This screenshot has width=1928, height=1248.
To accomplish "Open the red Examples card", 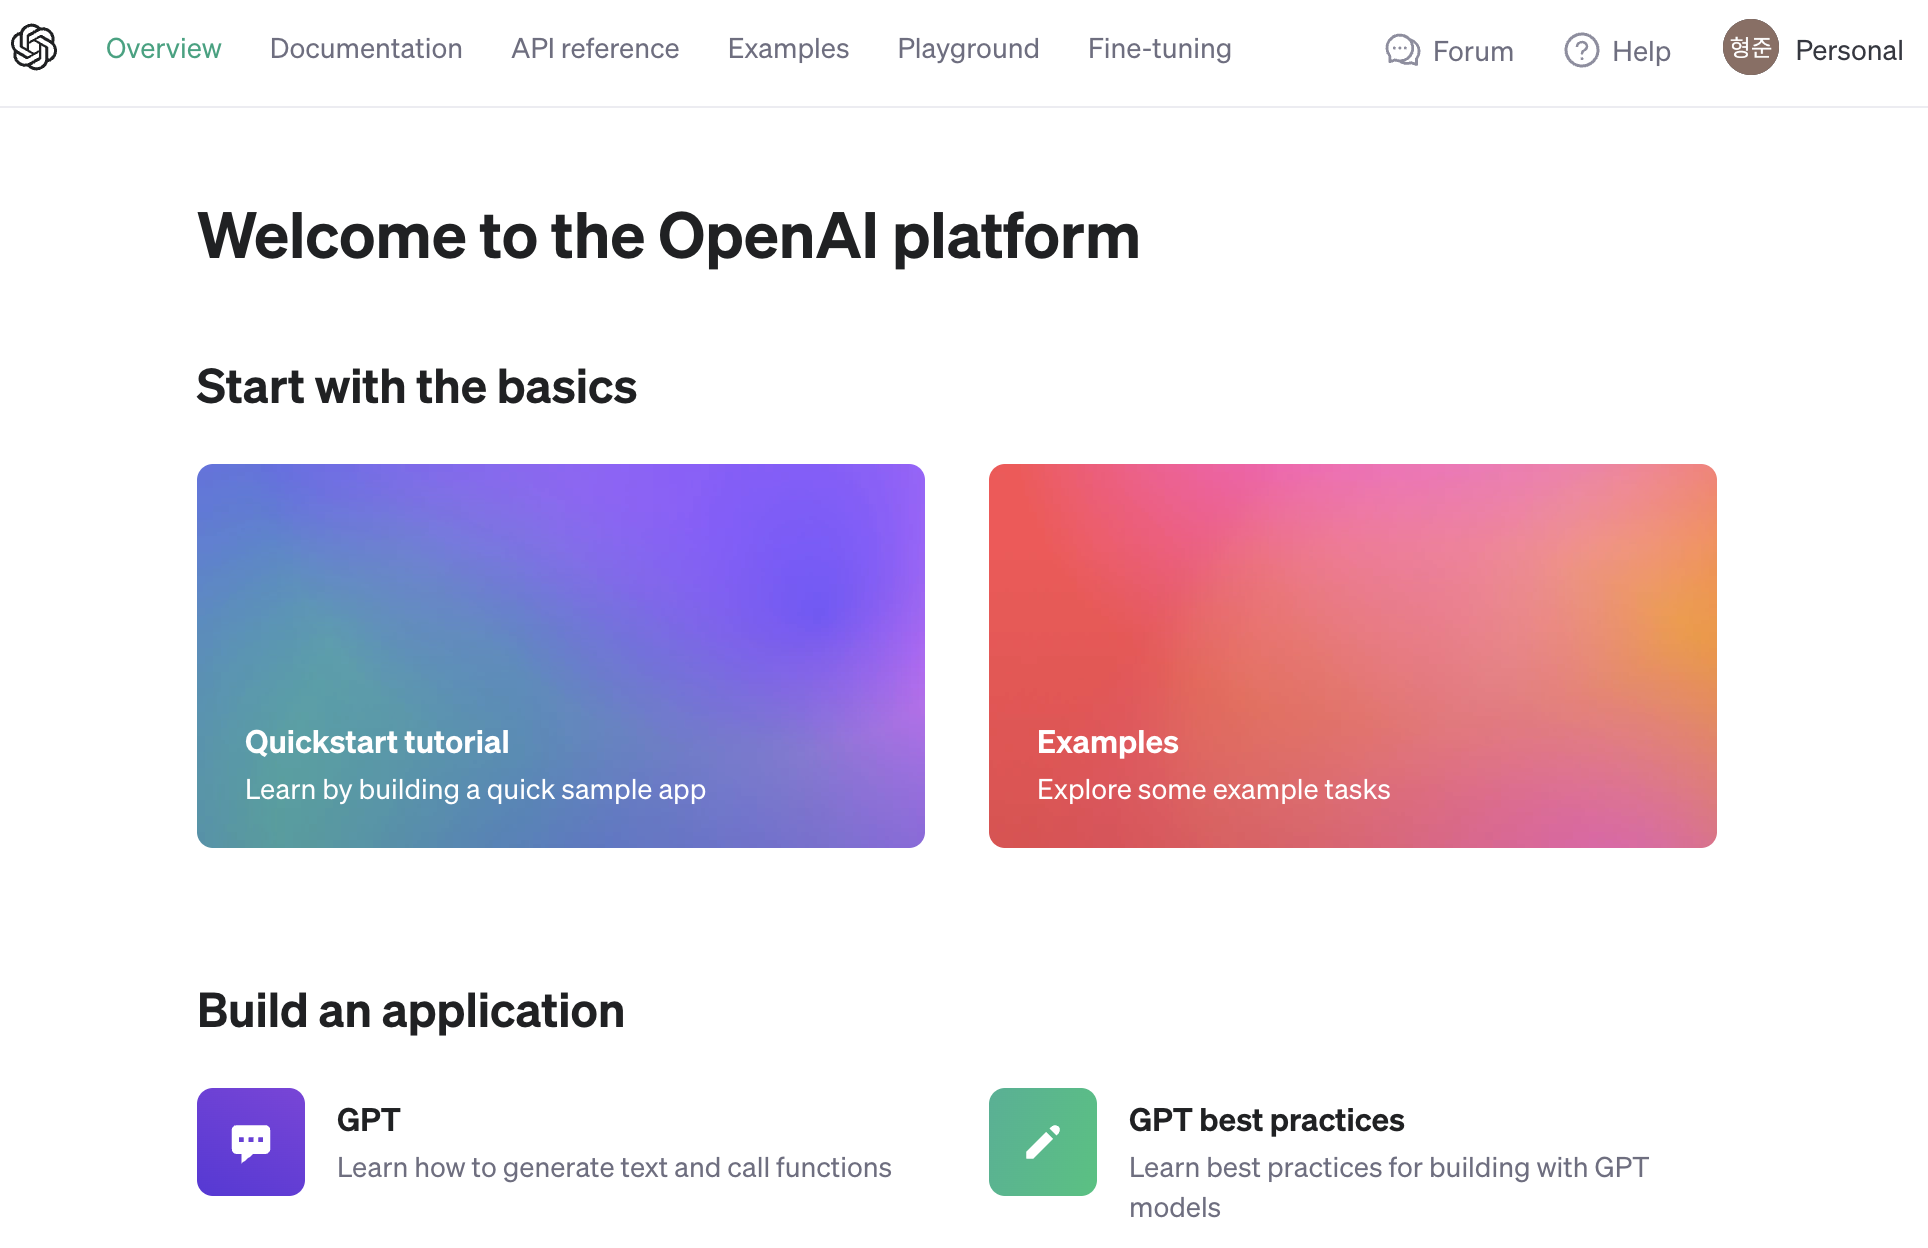I will tap(1352, 656).
